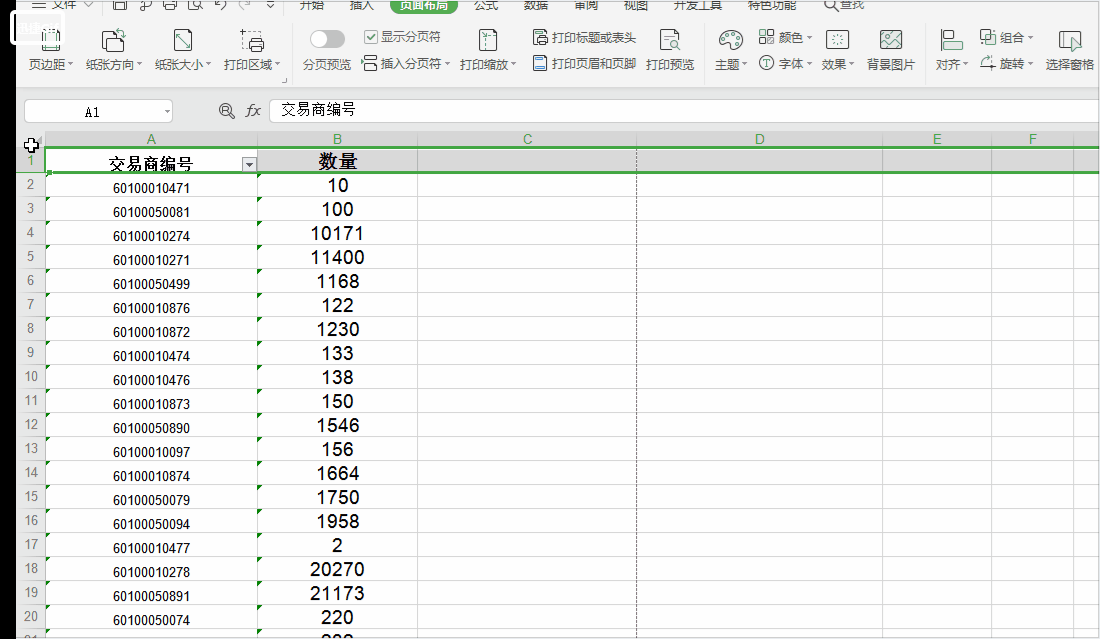Open the 插入分页符 dropdown
The image size is (1100, 639).
pos(406,64)
